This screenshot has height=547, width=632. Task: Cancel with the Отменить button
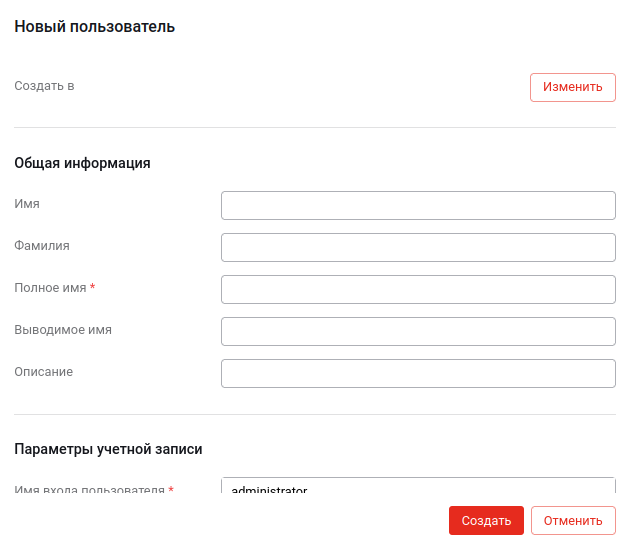572,520
